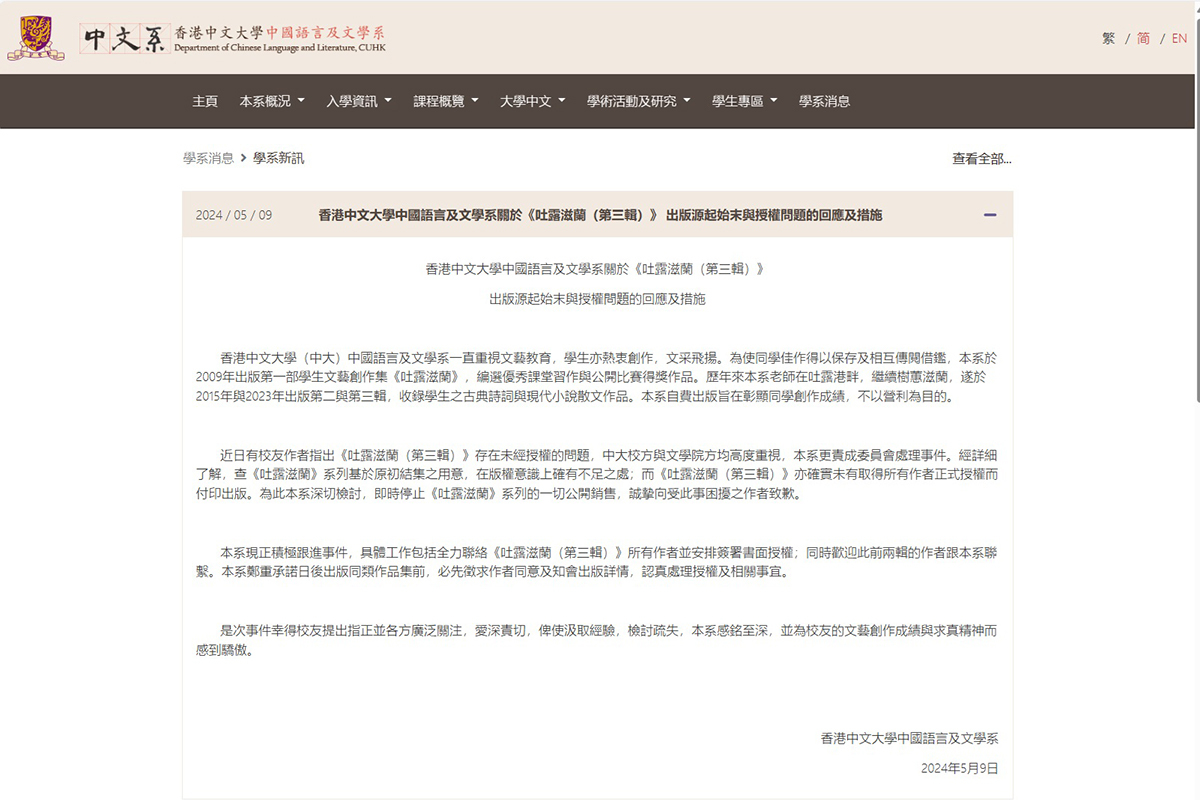Viewport: 1200px width, 800px height.
Task: Switch language to English EN
Action: point(1179,38)
